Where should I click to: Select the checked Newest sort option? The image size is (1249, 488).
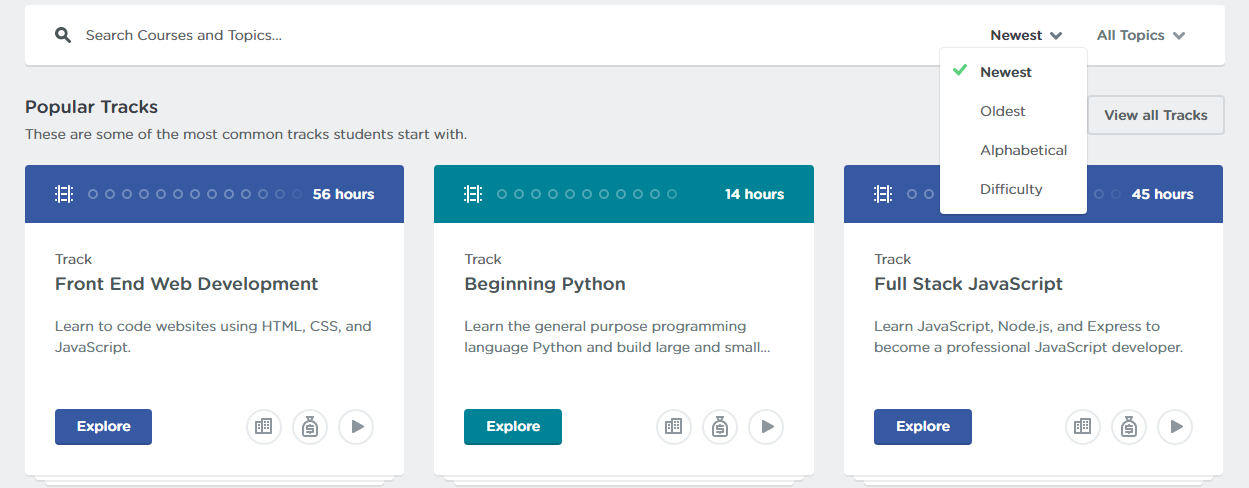coord(1006,72)
